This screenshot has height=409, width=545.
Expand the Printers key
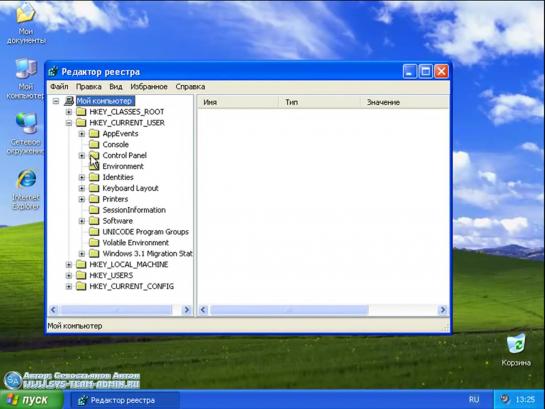coord(82,199)
